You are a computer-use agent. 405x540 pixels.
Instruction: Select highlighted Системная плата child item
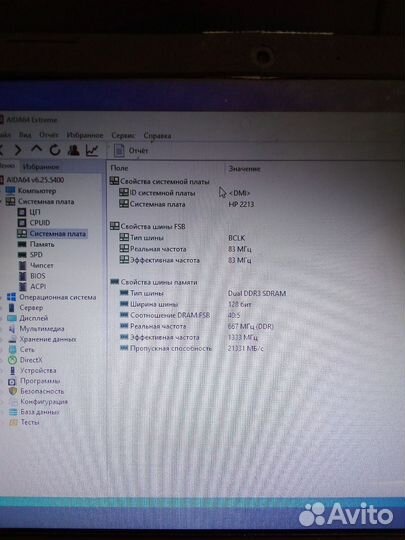click(x=58, y=233)
